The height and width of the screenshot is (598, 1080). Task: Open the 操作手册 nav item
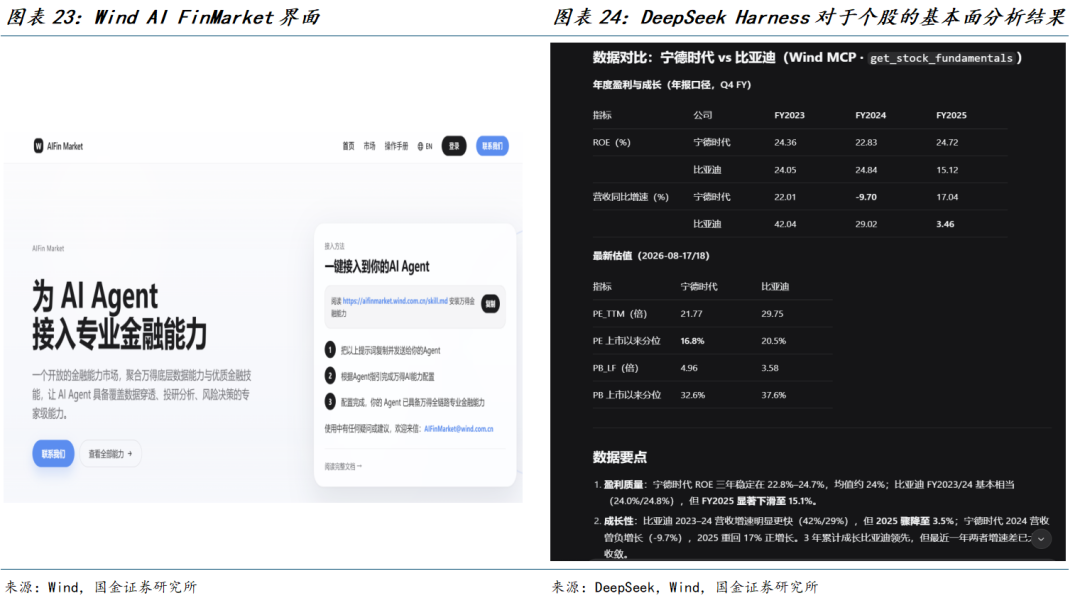pyautogui.click(x=396, y=146)
